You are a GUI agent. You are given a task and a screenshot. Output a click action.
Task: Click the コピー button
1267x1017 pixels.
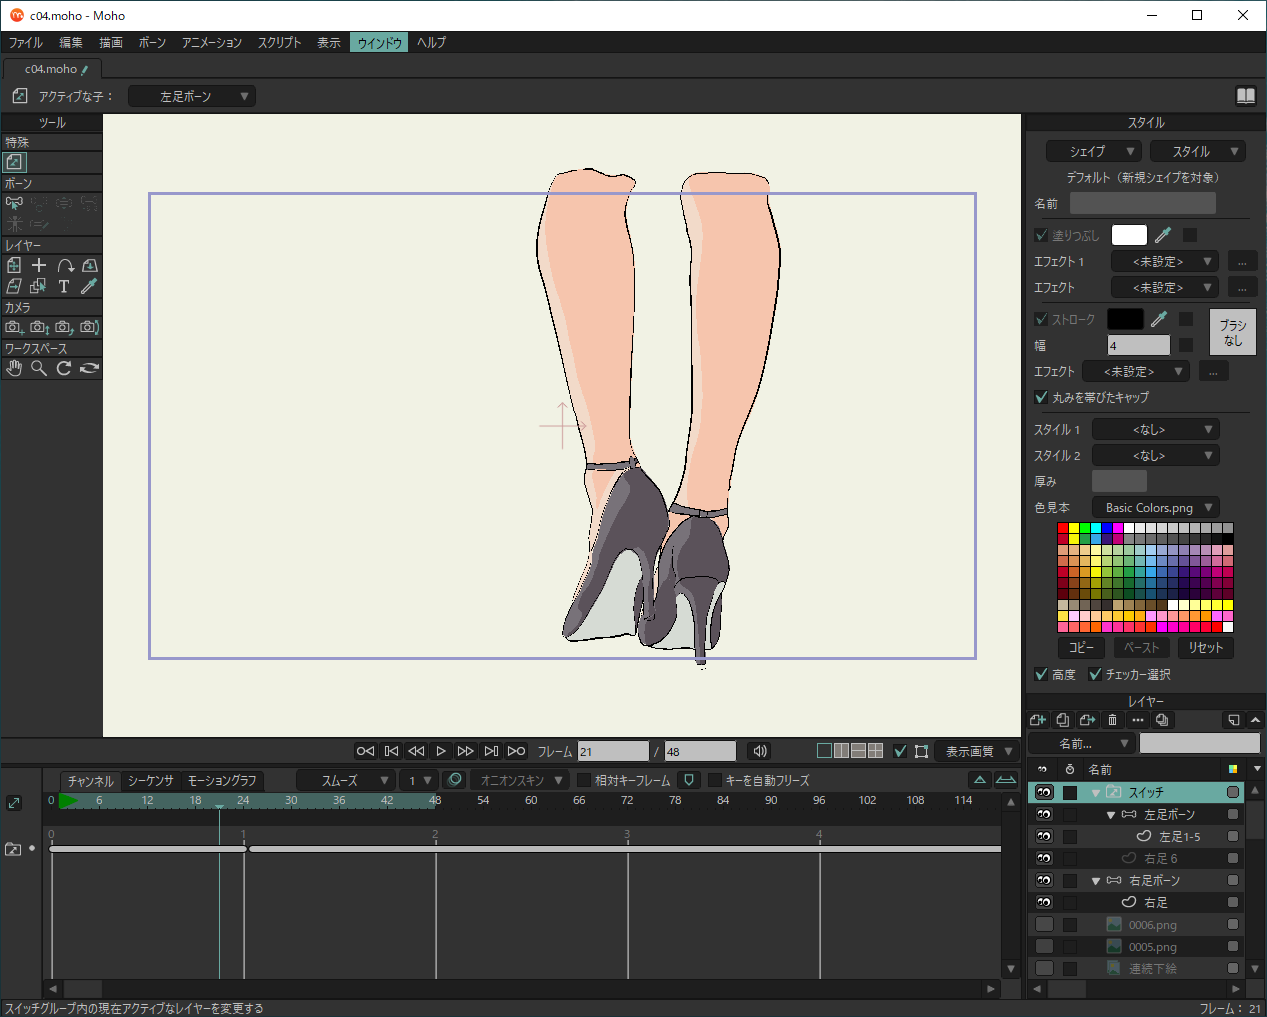pyautogui.click(x=1081, y=647)
